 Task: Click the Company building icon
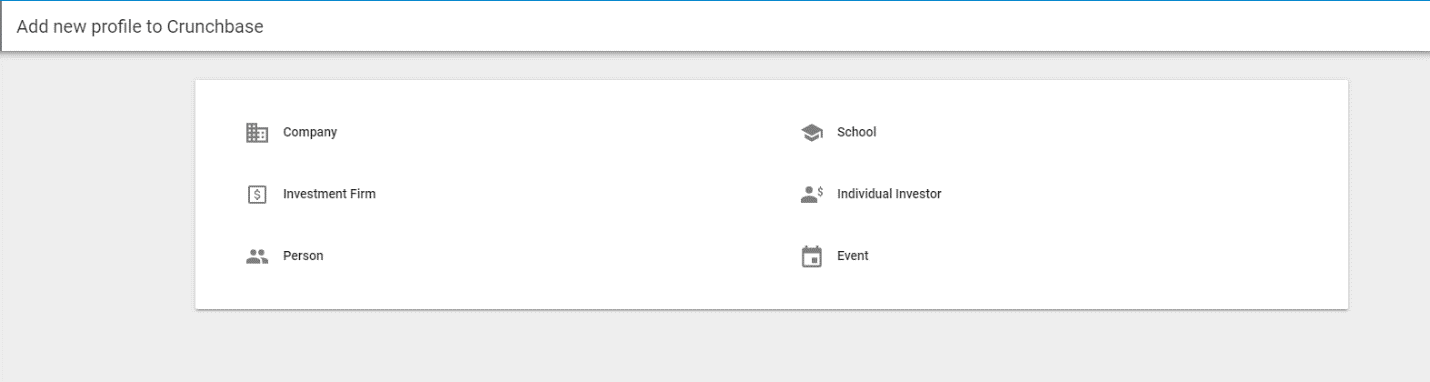257,132
